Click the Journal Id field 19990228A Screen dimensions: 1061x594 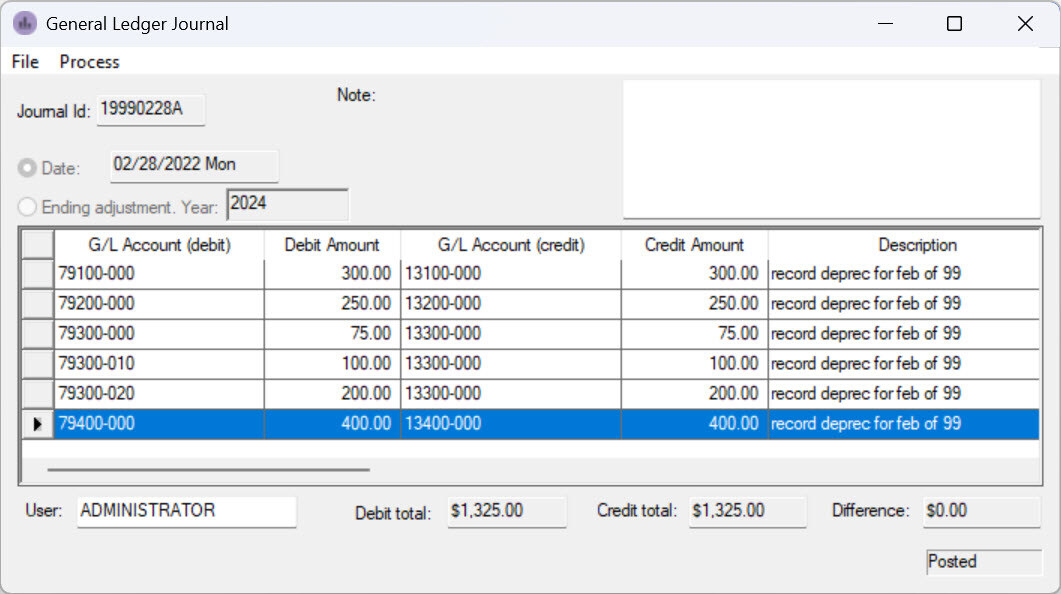(x=151, y=110)
